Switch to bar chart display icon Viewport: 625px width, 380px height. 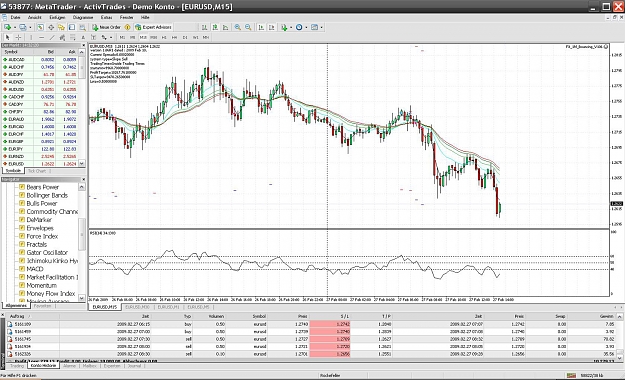click(204, 27)
